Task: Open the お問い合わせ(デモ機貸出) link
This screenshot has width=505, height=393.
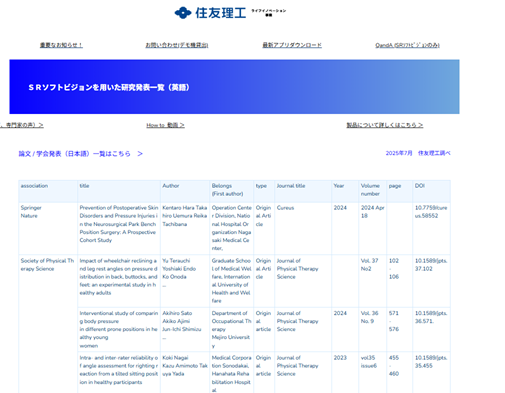Action: point(177,45)
